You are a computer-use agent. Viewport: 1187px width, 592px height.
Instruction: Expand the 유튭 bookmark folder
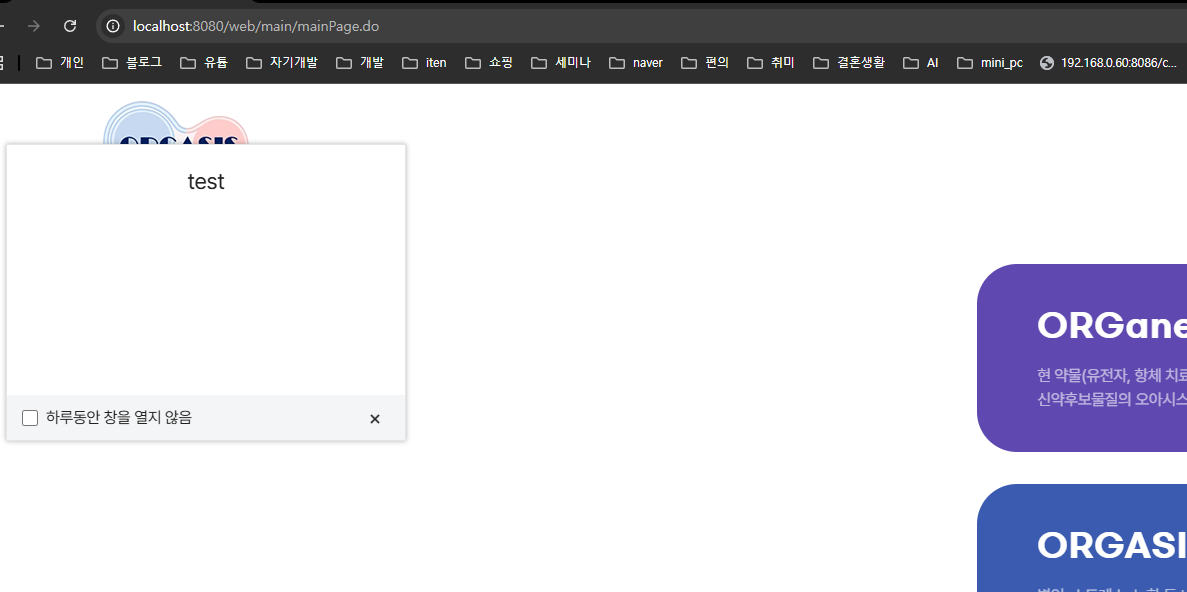pyautogui.click(x=204, y=63)
